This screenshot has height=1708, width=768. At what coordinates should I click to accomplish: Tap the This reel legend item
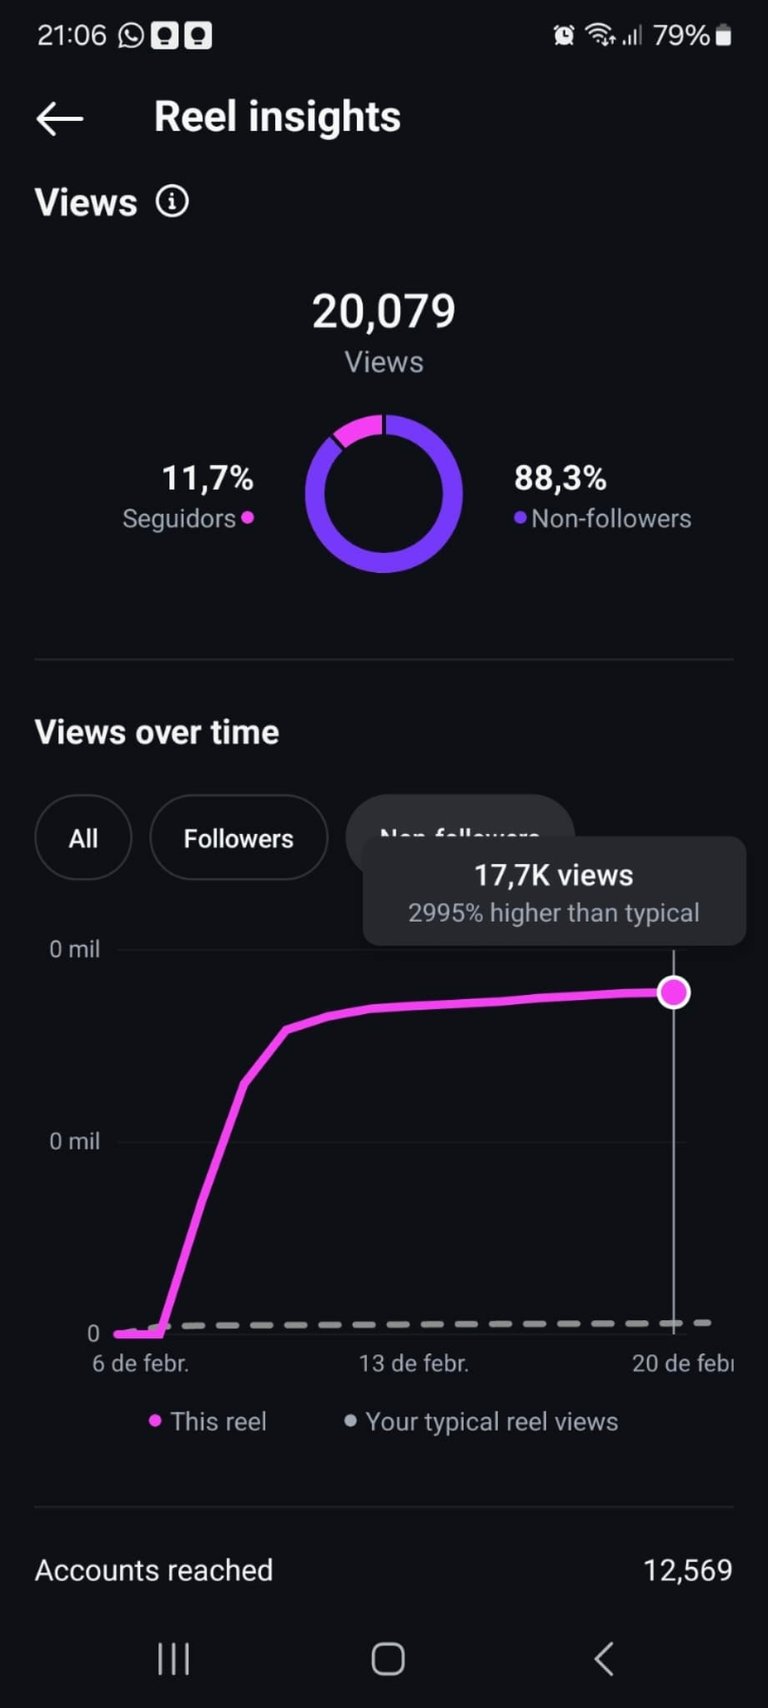click(x=208, y=1421)
